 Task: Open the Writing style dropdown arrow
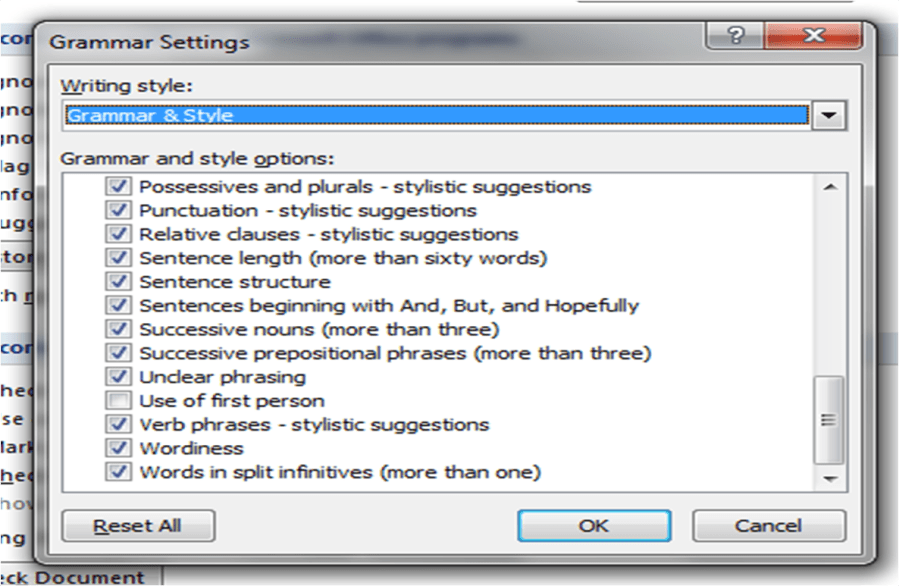(x=827, y=116)
